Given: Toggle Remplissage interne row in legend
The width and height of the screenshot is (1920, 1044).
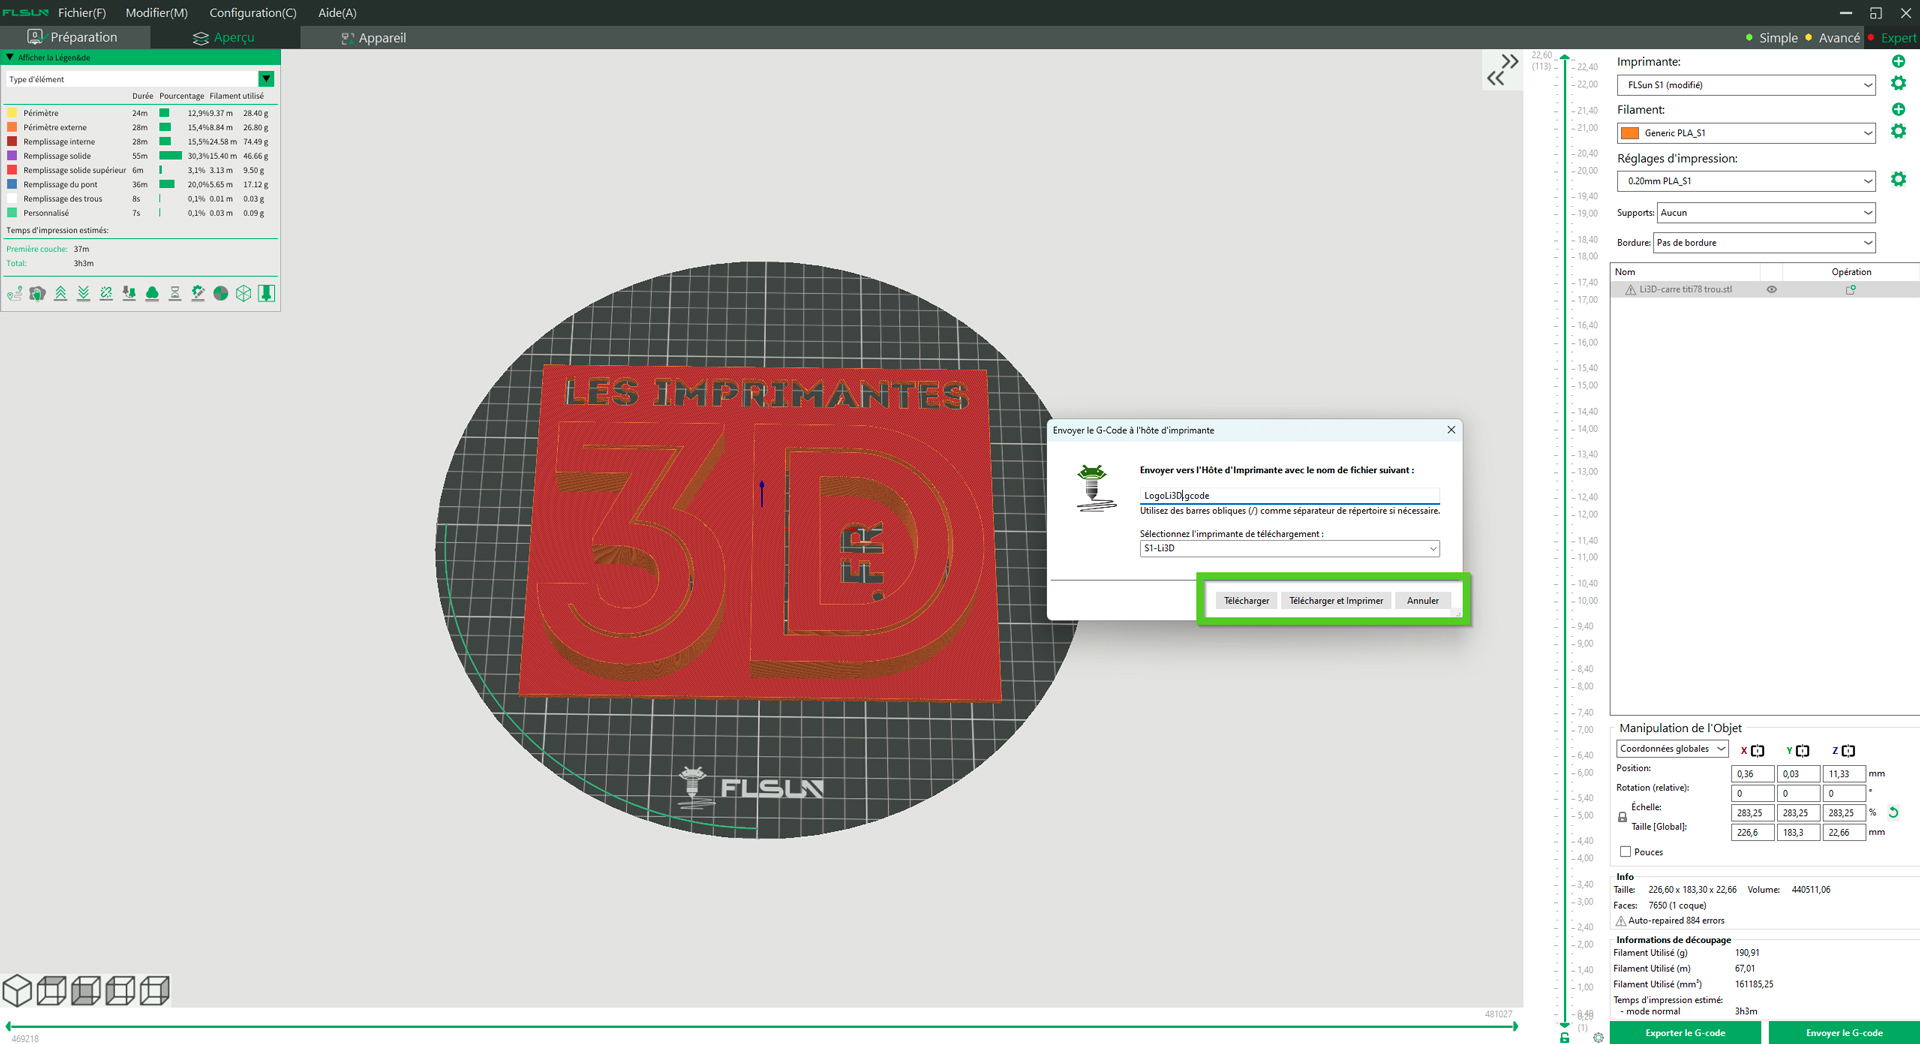Looking at the screenshot, I should [x=138, y=142].
